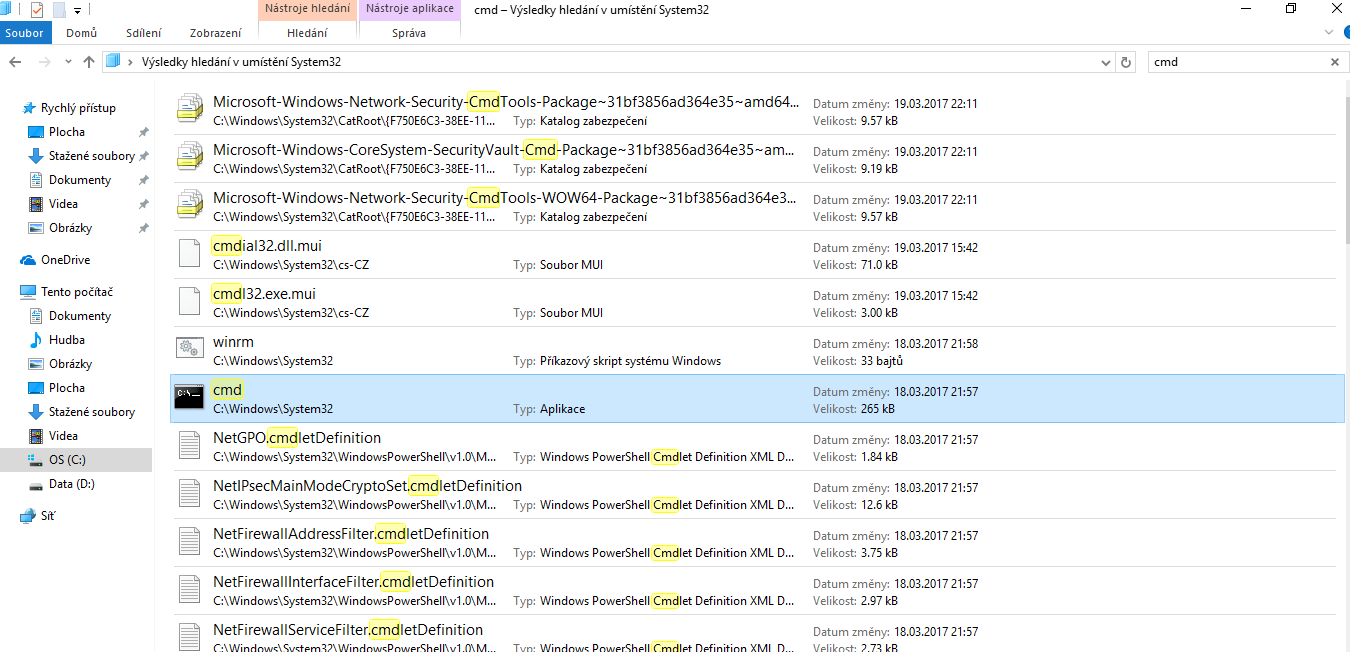Open the Hledání ribbon tab
The height and width of the screenshot is (652, 1350).
(307, 33)
